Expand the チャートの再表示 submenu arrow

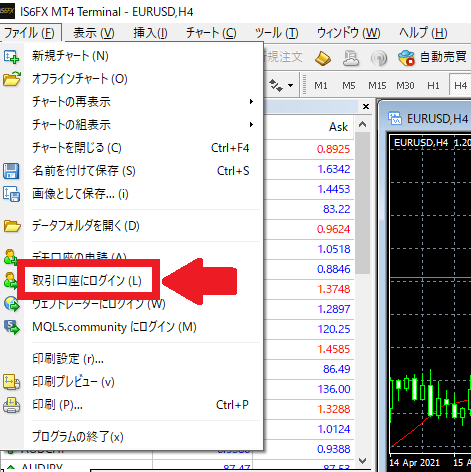click(x=251, y=102)
